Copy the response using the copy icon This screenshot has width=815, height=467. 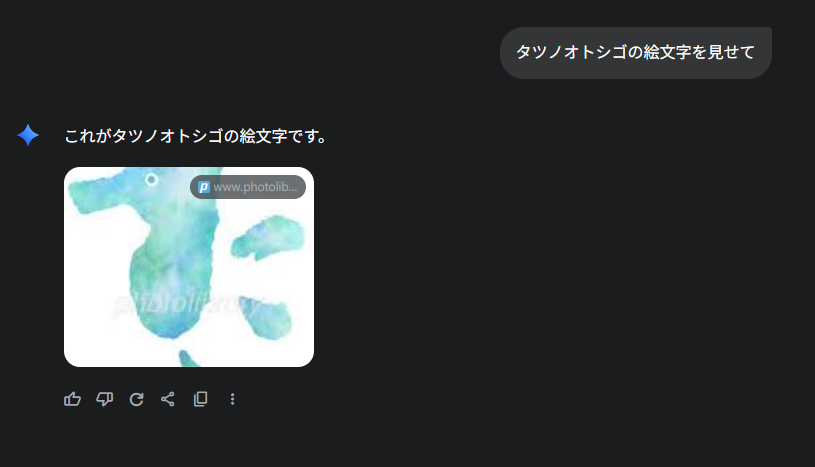[200, 399]
